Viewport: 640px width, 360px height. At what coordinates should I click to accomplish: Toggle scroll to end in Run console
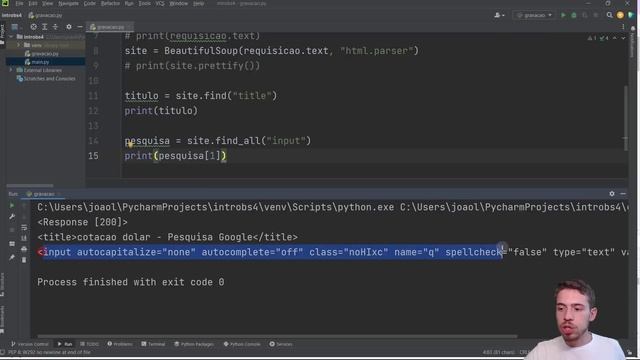tap(24, 238)
